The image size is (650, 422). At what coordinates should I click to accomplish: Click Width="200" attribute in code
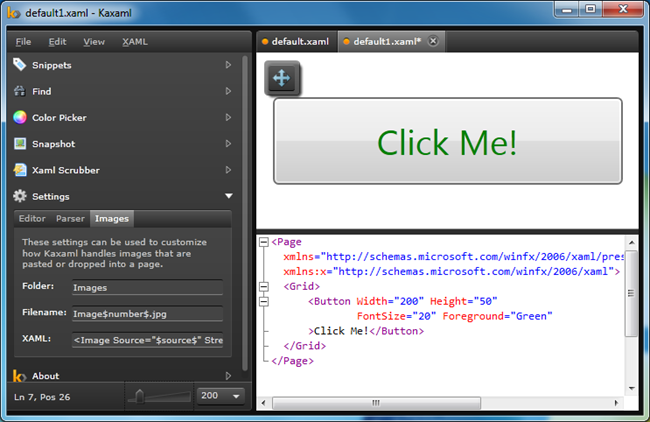coord(390,301)
